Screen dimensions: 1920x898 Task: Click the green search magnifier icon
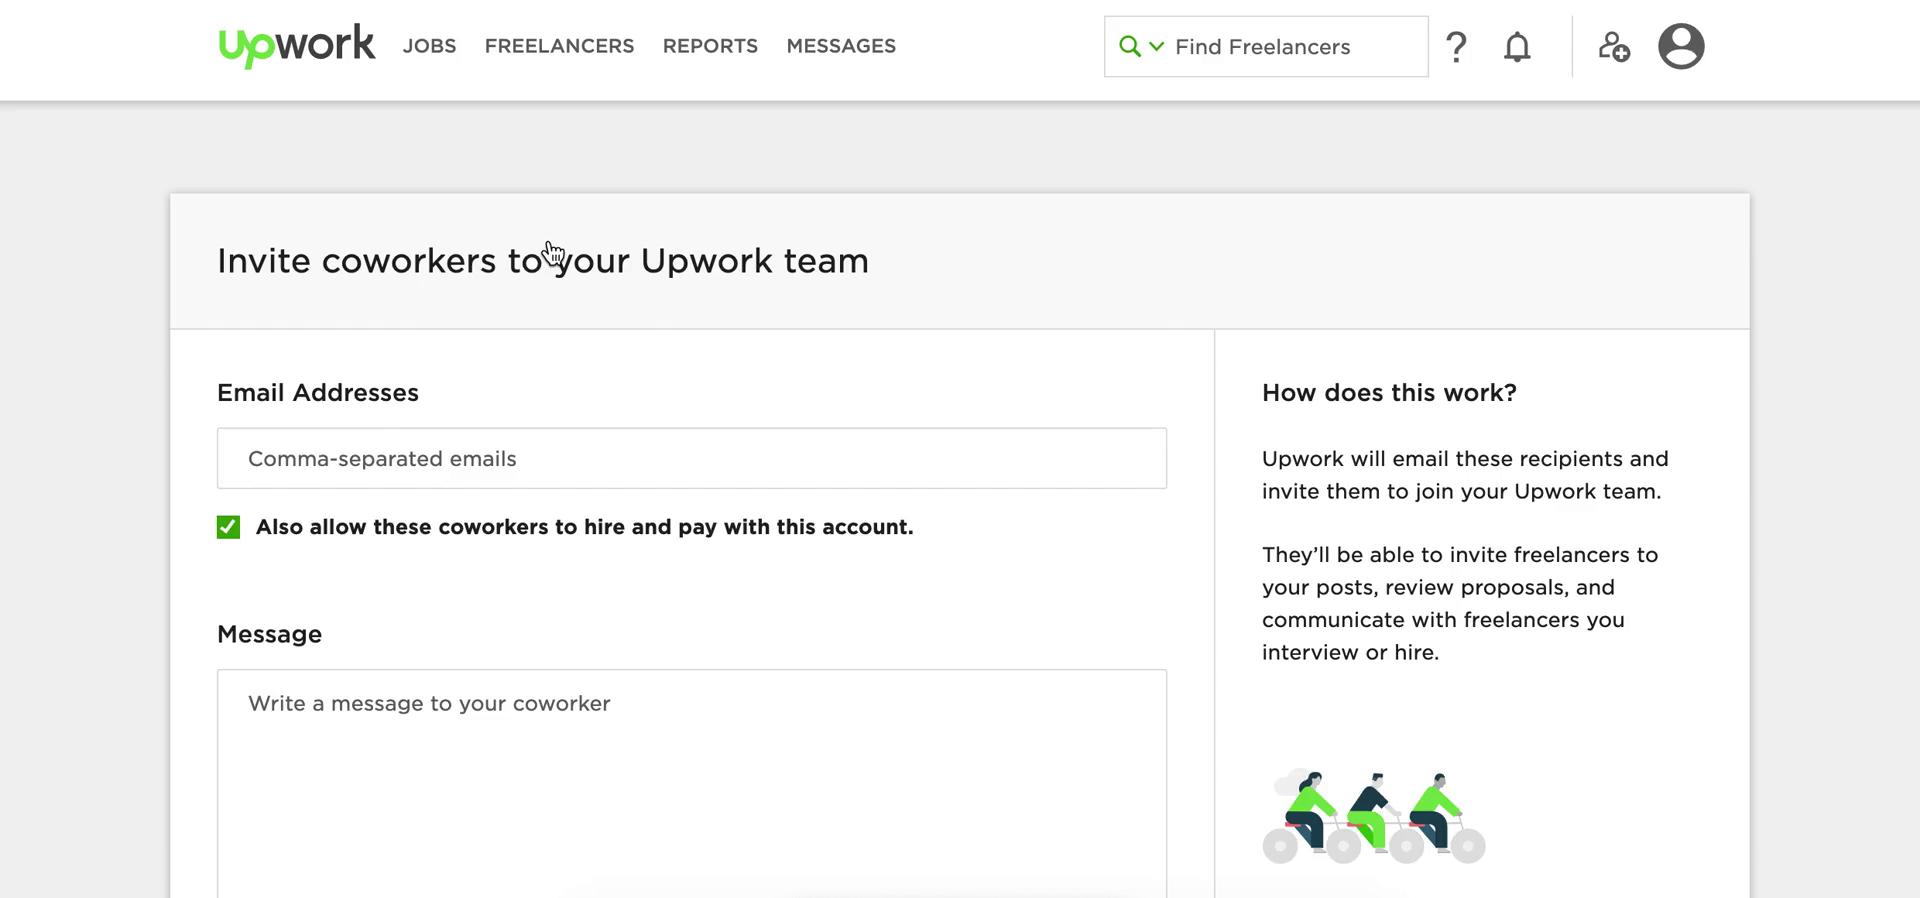point(1129,46)
